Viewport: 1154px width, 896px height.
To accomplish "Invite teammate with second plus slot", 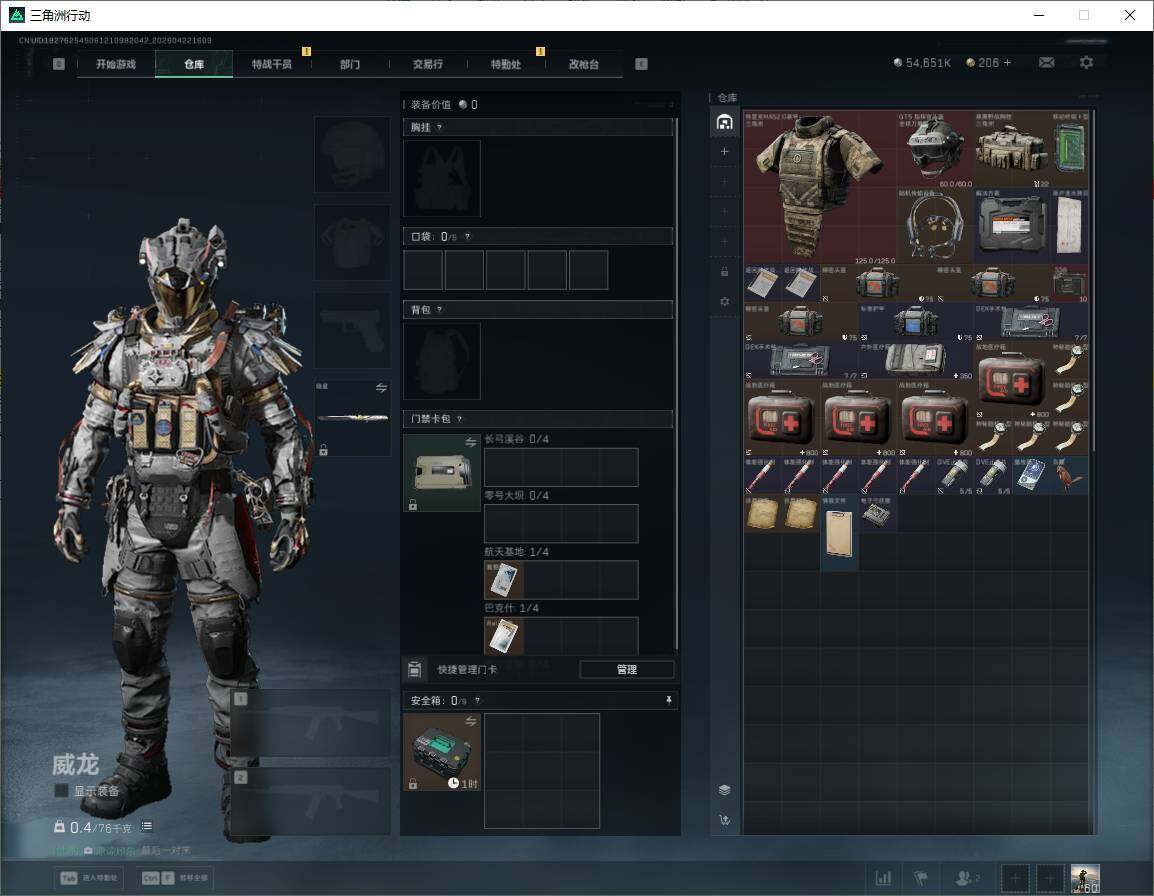I will click(x=1050, y=878).
